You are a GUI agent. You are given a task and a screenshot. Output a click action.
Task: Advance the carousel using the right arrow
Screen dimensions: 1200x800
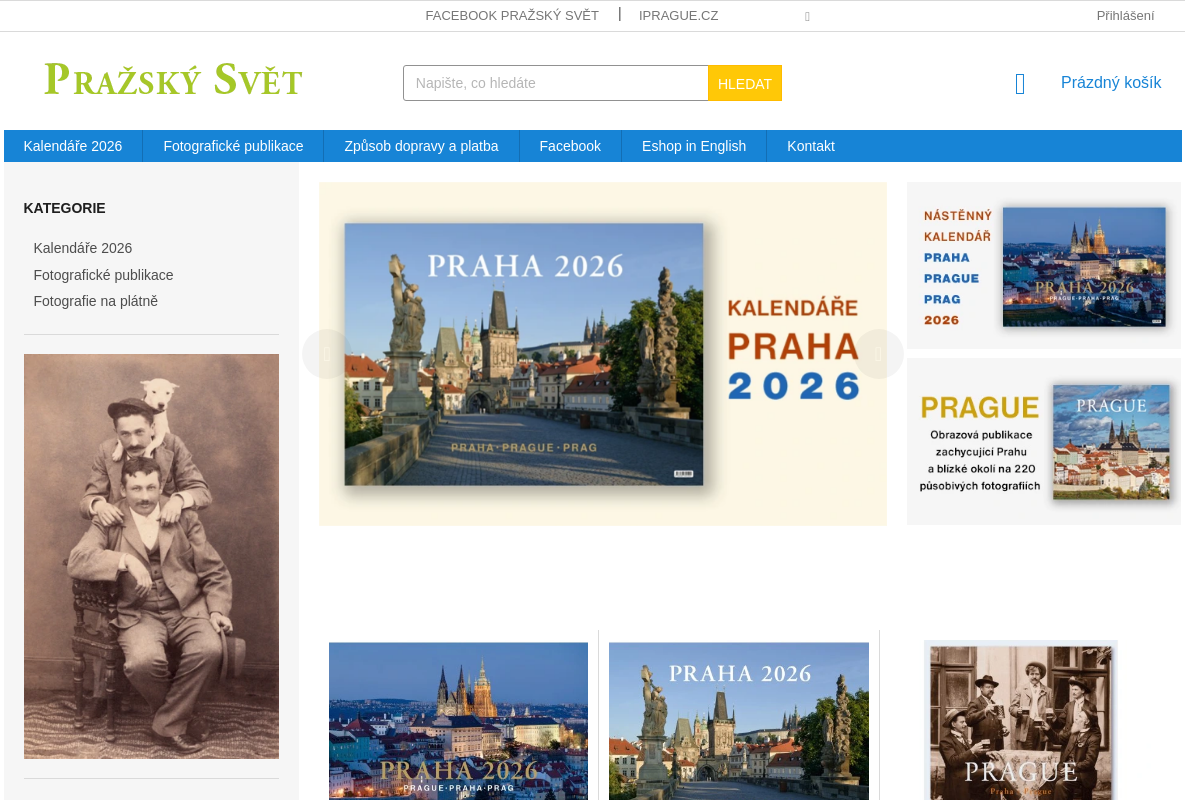[x=878, y=353]
